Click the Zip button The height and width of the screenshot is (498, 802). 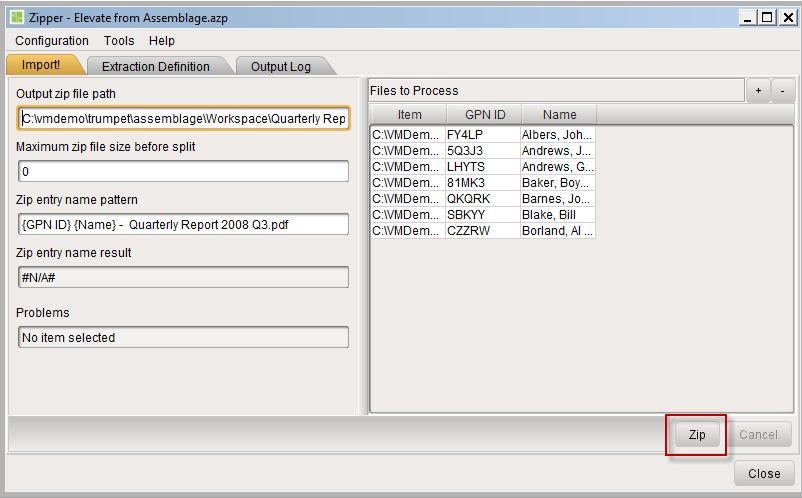(x=697, y=435)
